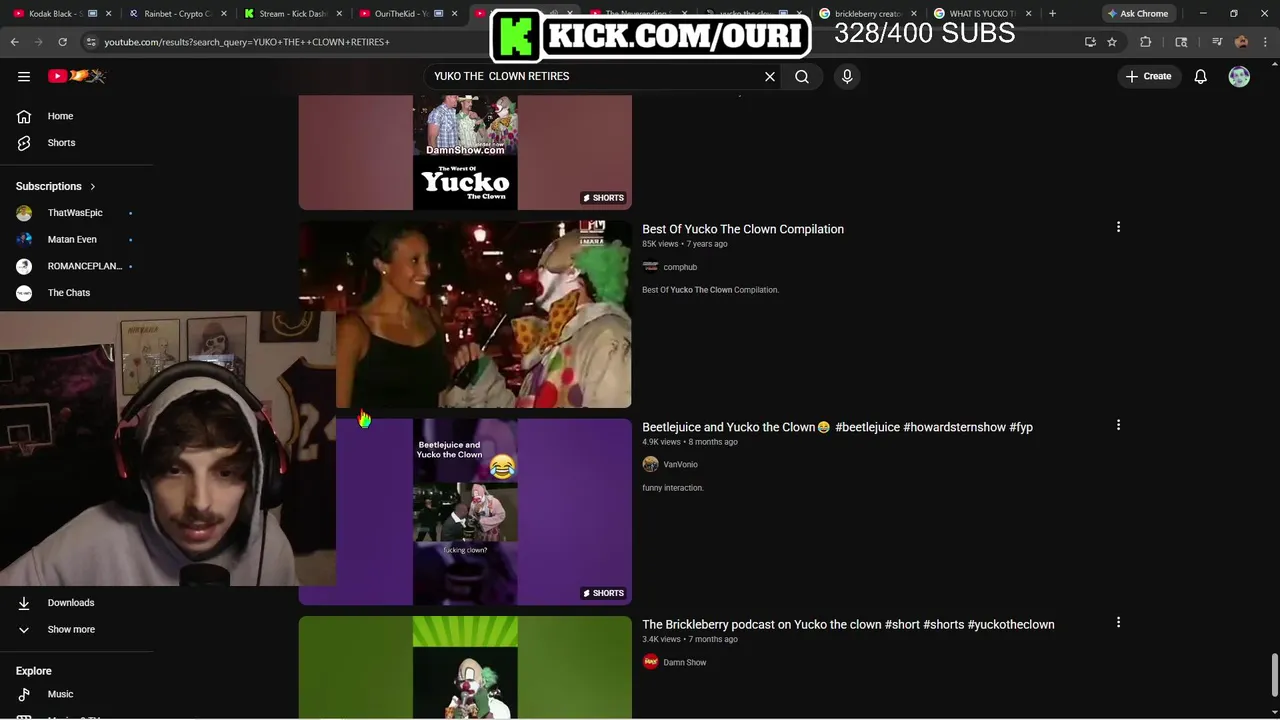The height and width of the screenshot is (720, 1280).
Task: Open the Create menu
Action: 1148,76
